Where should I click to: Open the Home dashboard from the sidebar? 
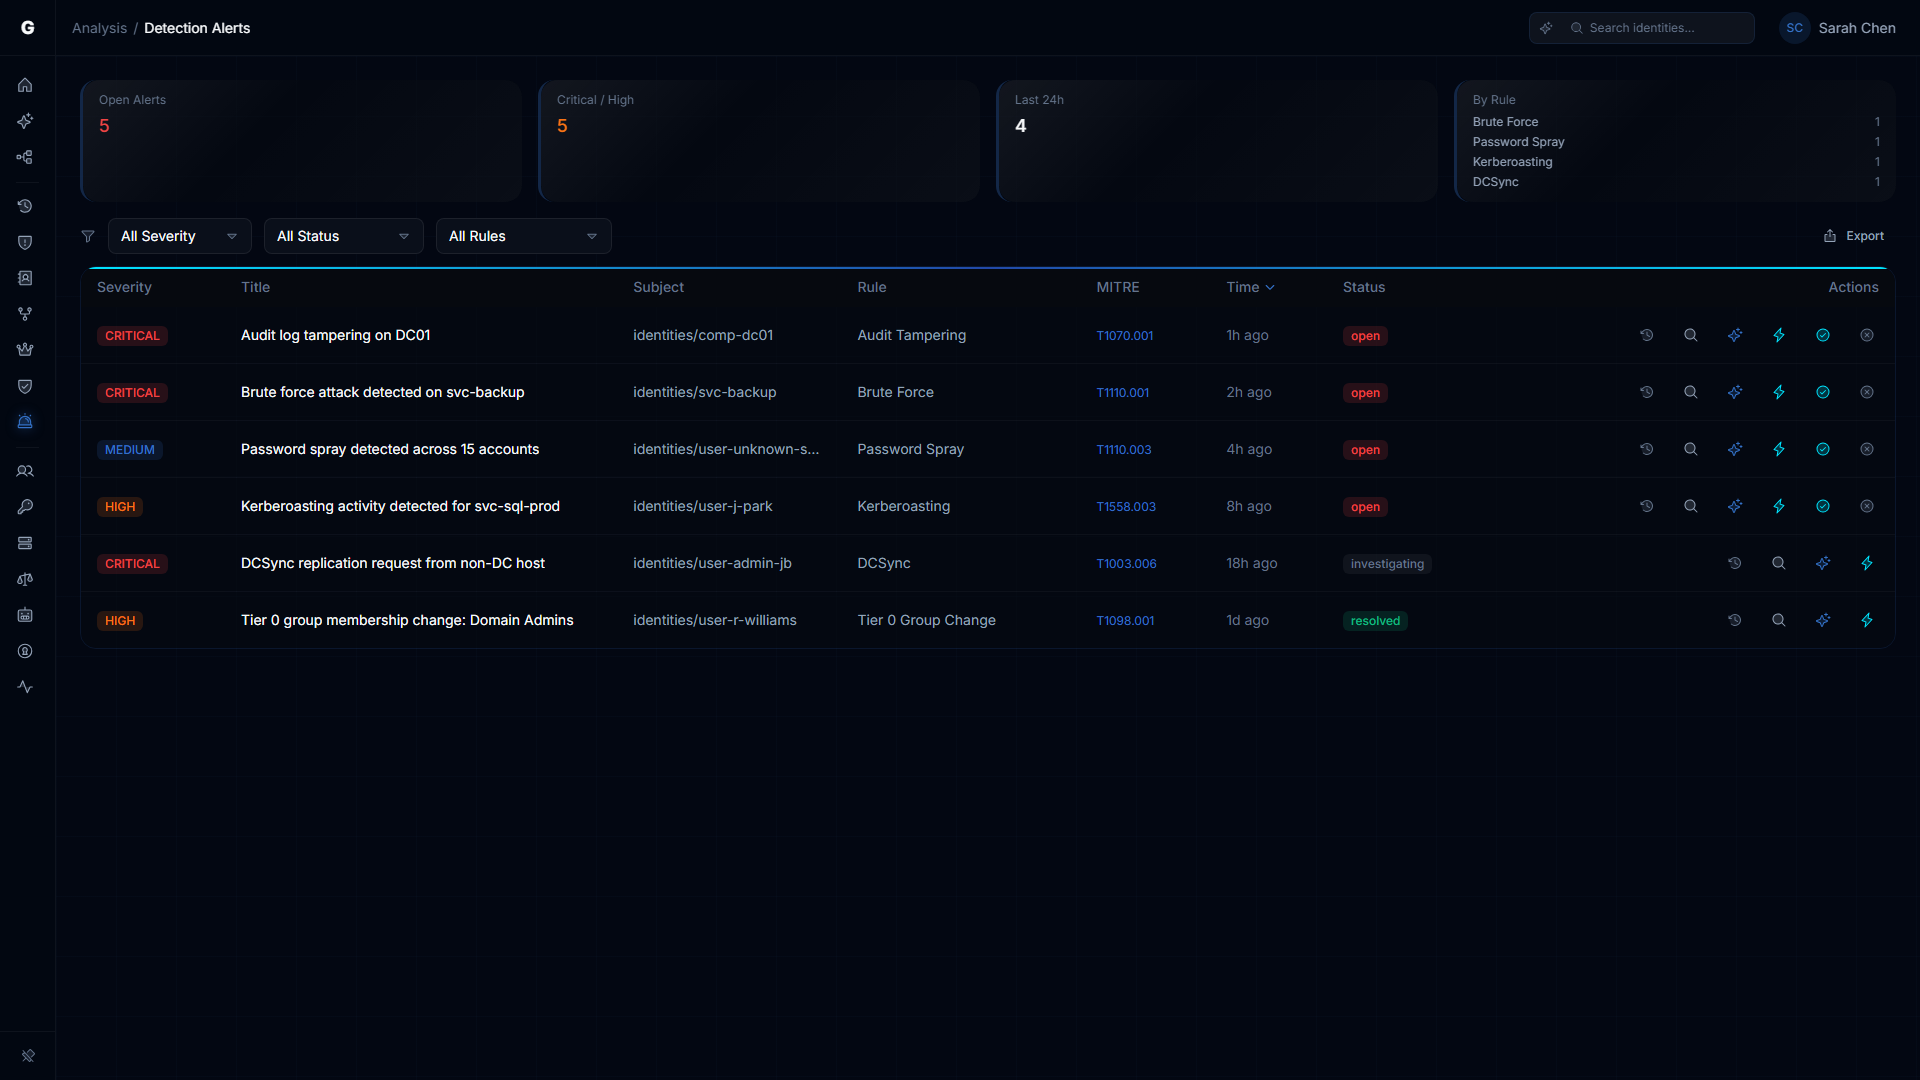pyautogui.click(x=25, y=85)
